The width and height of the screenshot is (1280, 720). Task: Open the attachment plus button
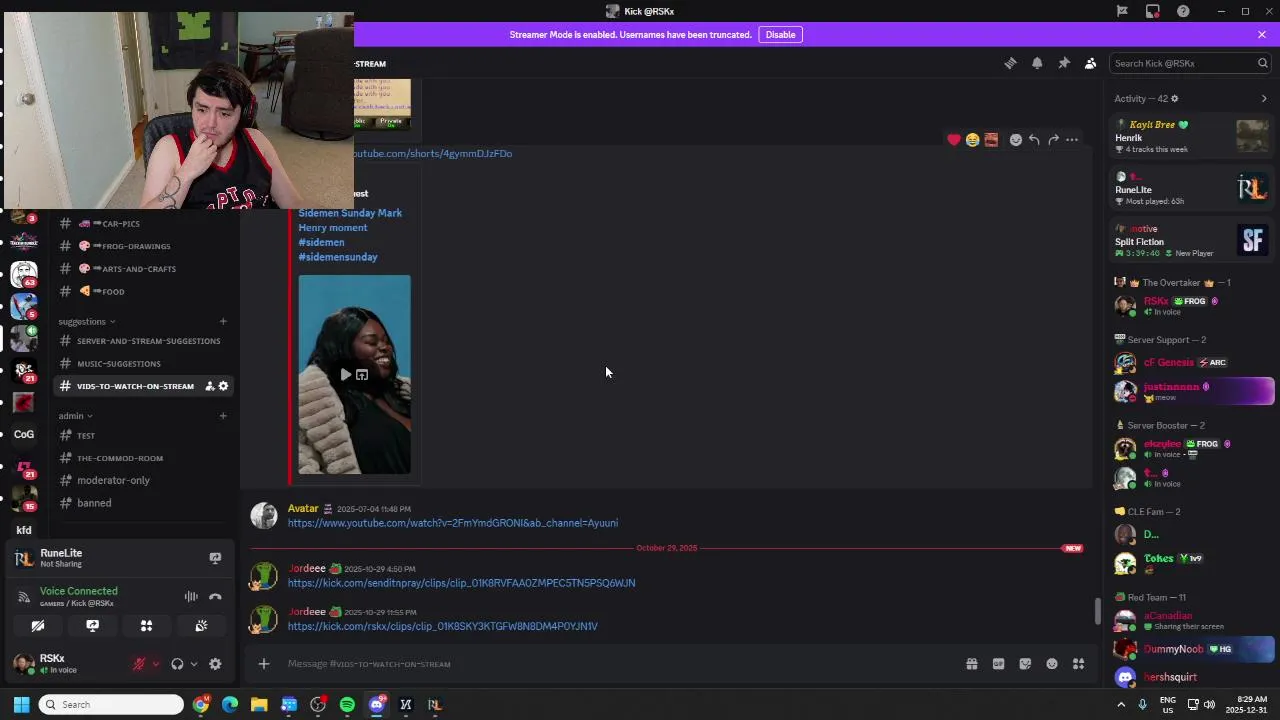263,664
